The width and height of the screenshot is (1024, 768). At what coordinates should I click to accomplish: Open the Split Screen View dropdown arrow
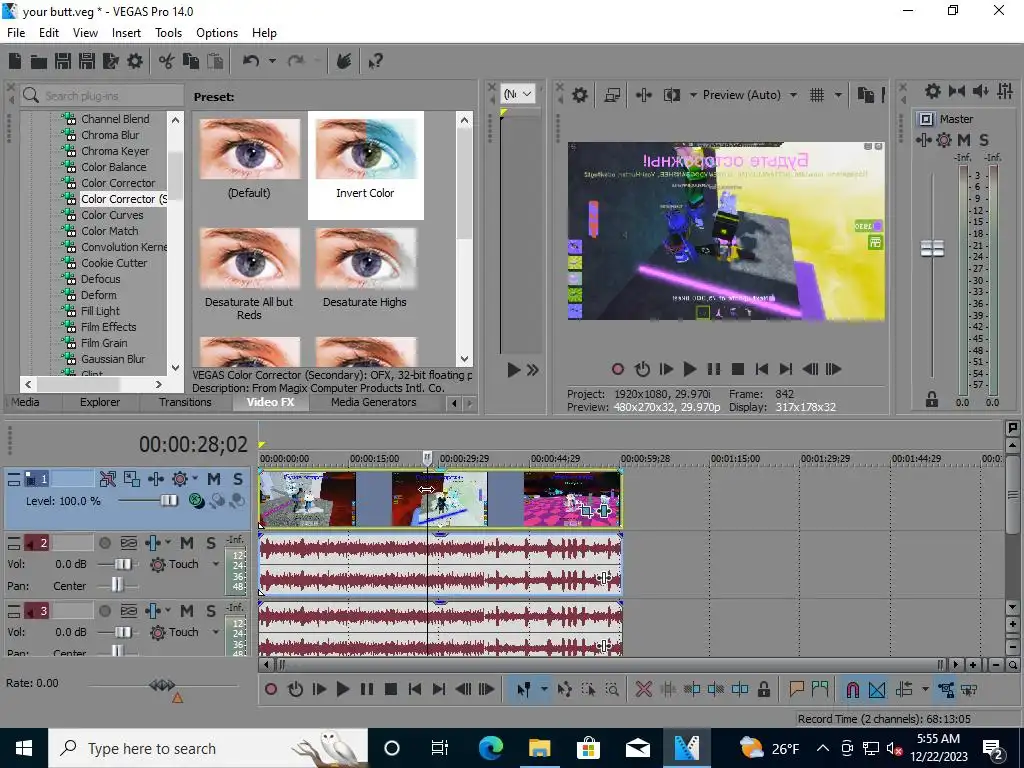click(693, 95)
